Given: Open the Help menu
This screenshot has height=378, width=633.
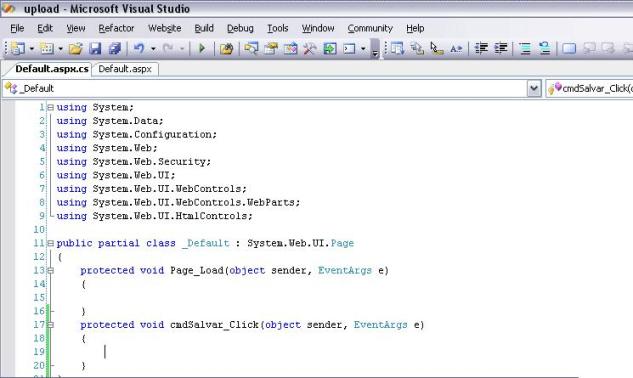Looking at the screenshot, I should [415, 28].
